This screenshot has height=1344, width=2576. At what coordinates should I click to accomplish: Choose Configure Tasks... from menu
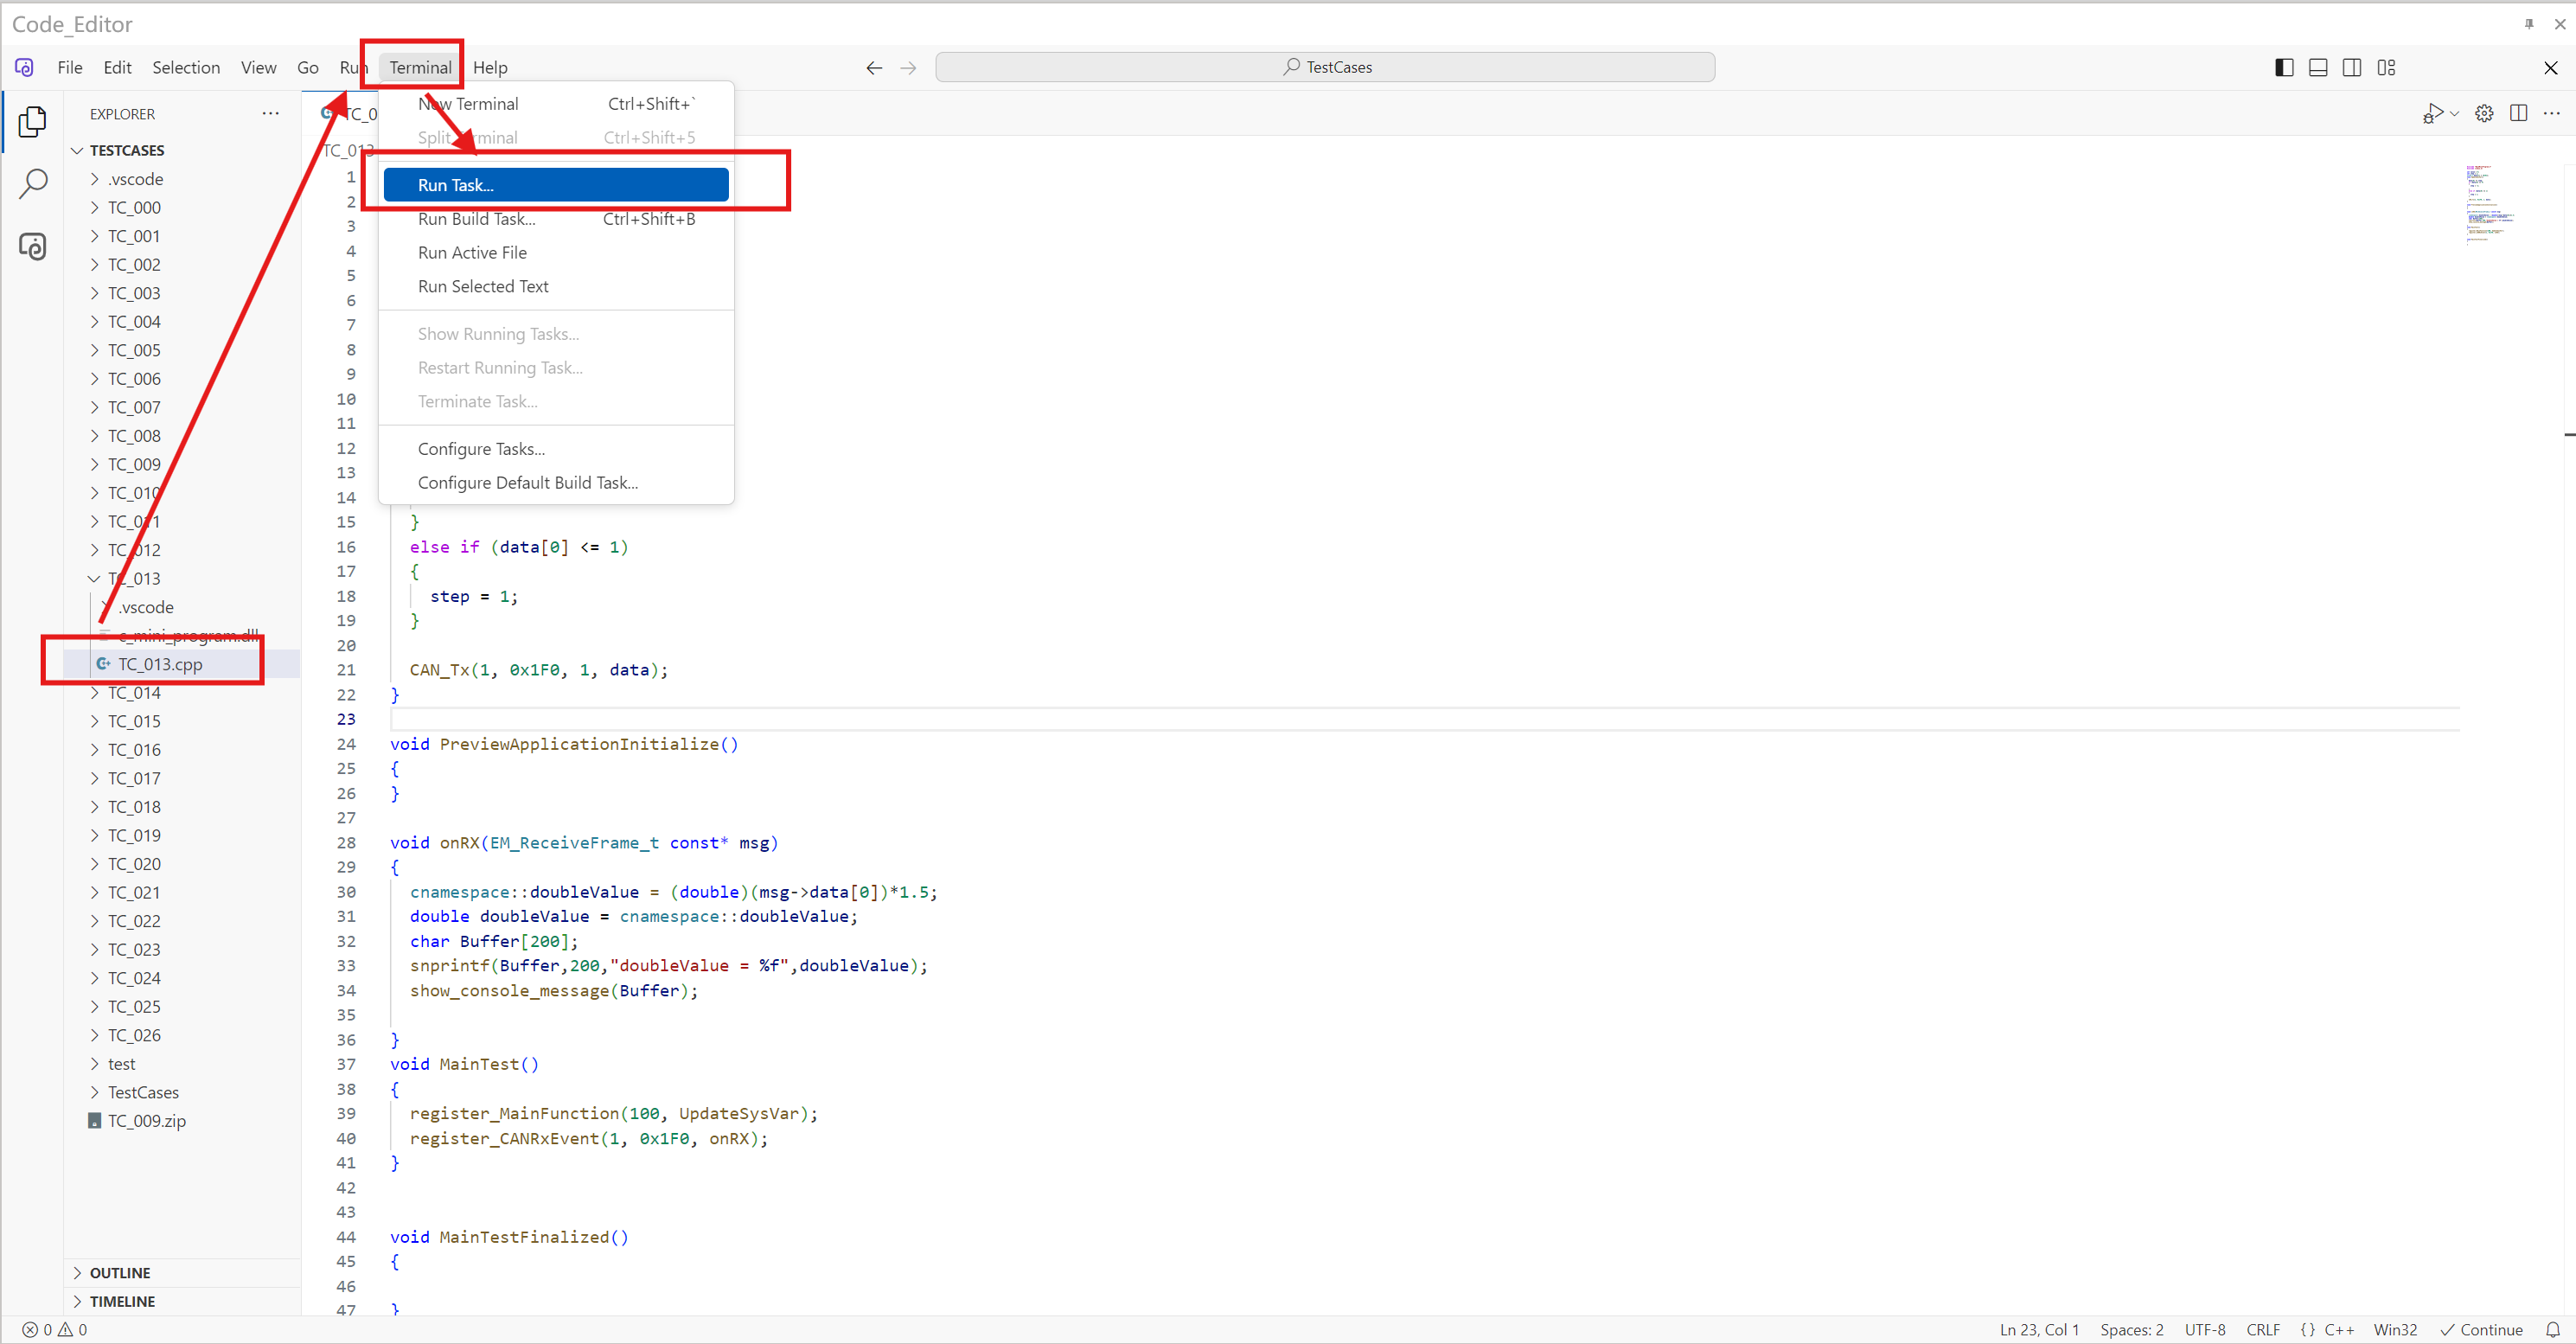pyautogui.click(x=481, y=449)
